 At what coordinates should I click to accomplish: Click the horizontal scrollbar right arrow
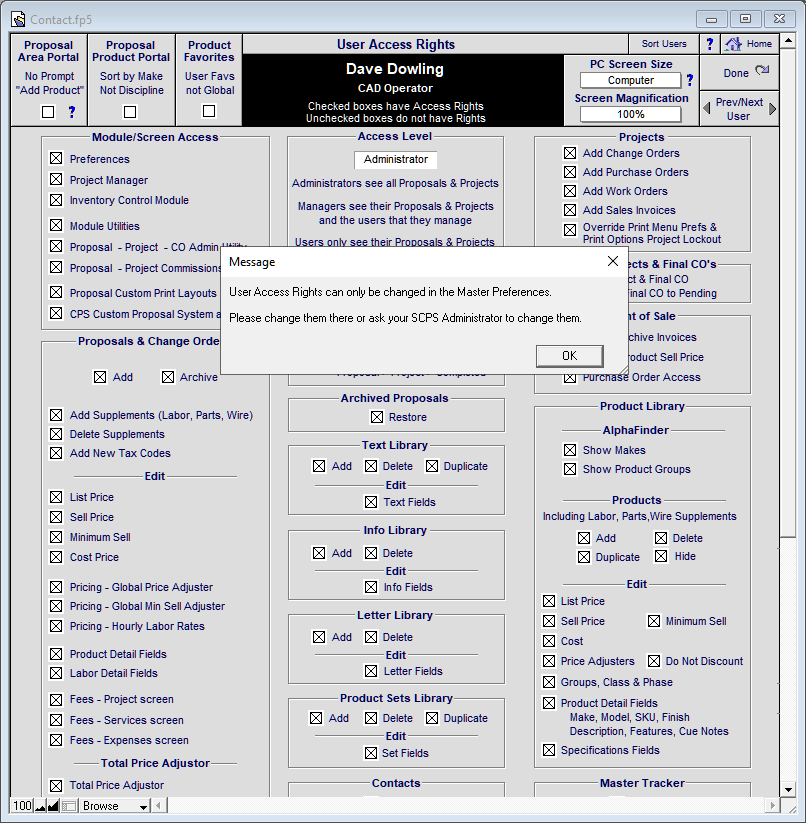[x=772, y=806]
